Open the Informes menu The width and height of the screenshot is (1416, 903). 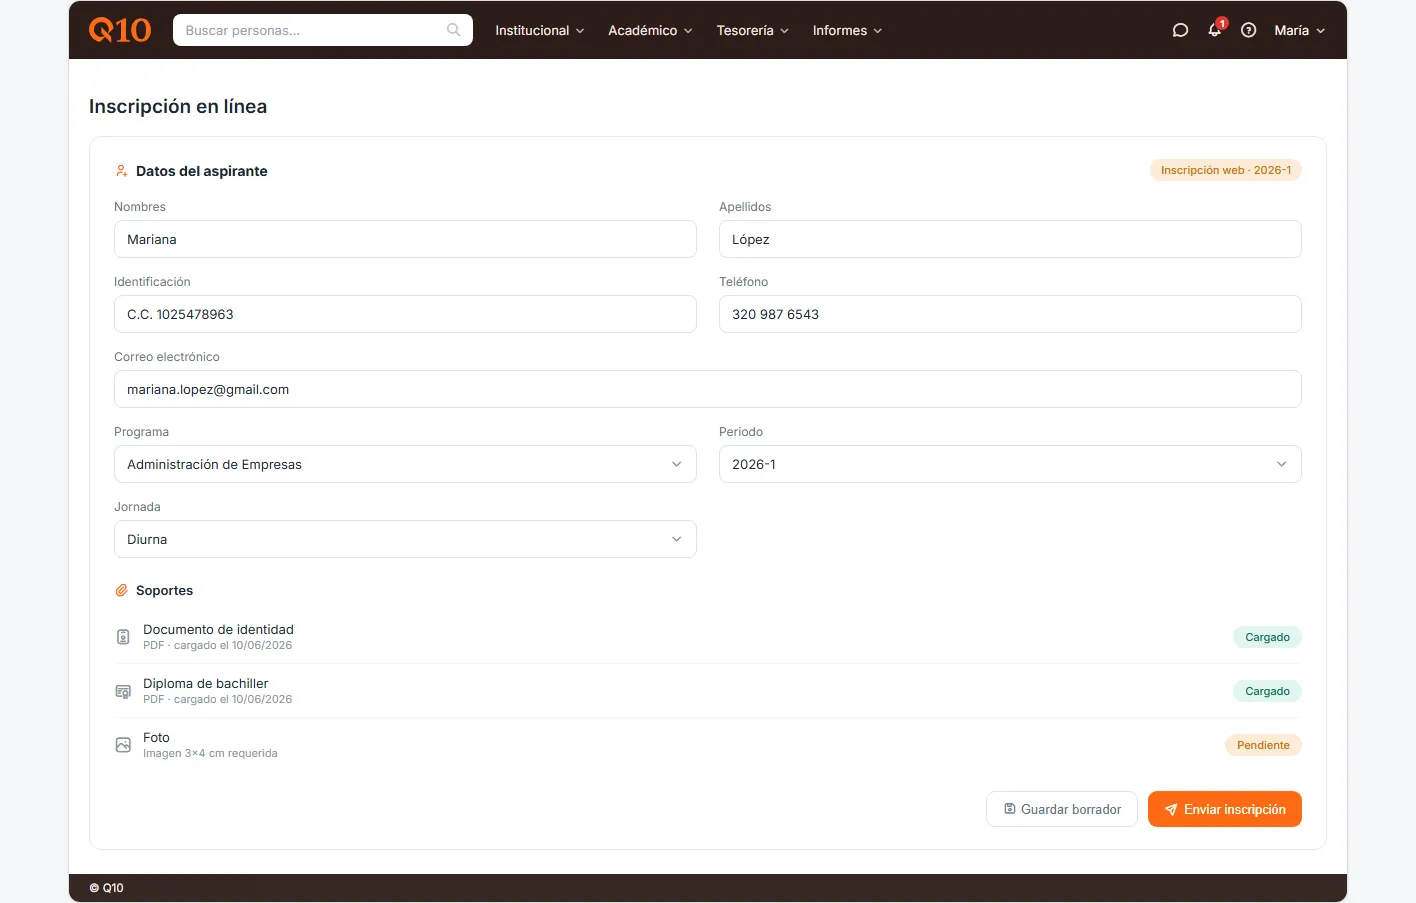pyautogui.click(x=847, y=30)
